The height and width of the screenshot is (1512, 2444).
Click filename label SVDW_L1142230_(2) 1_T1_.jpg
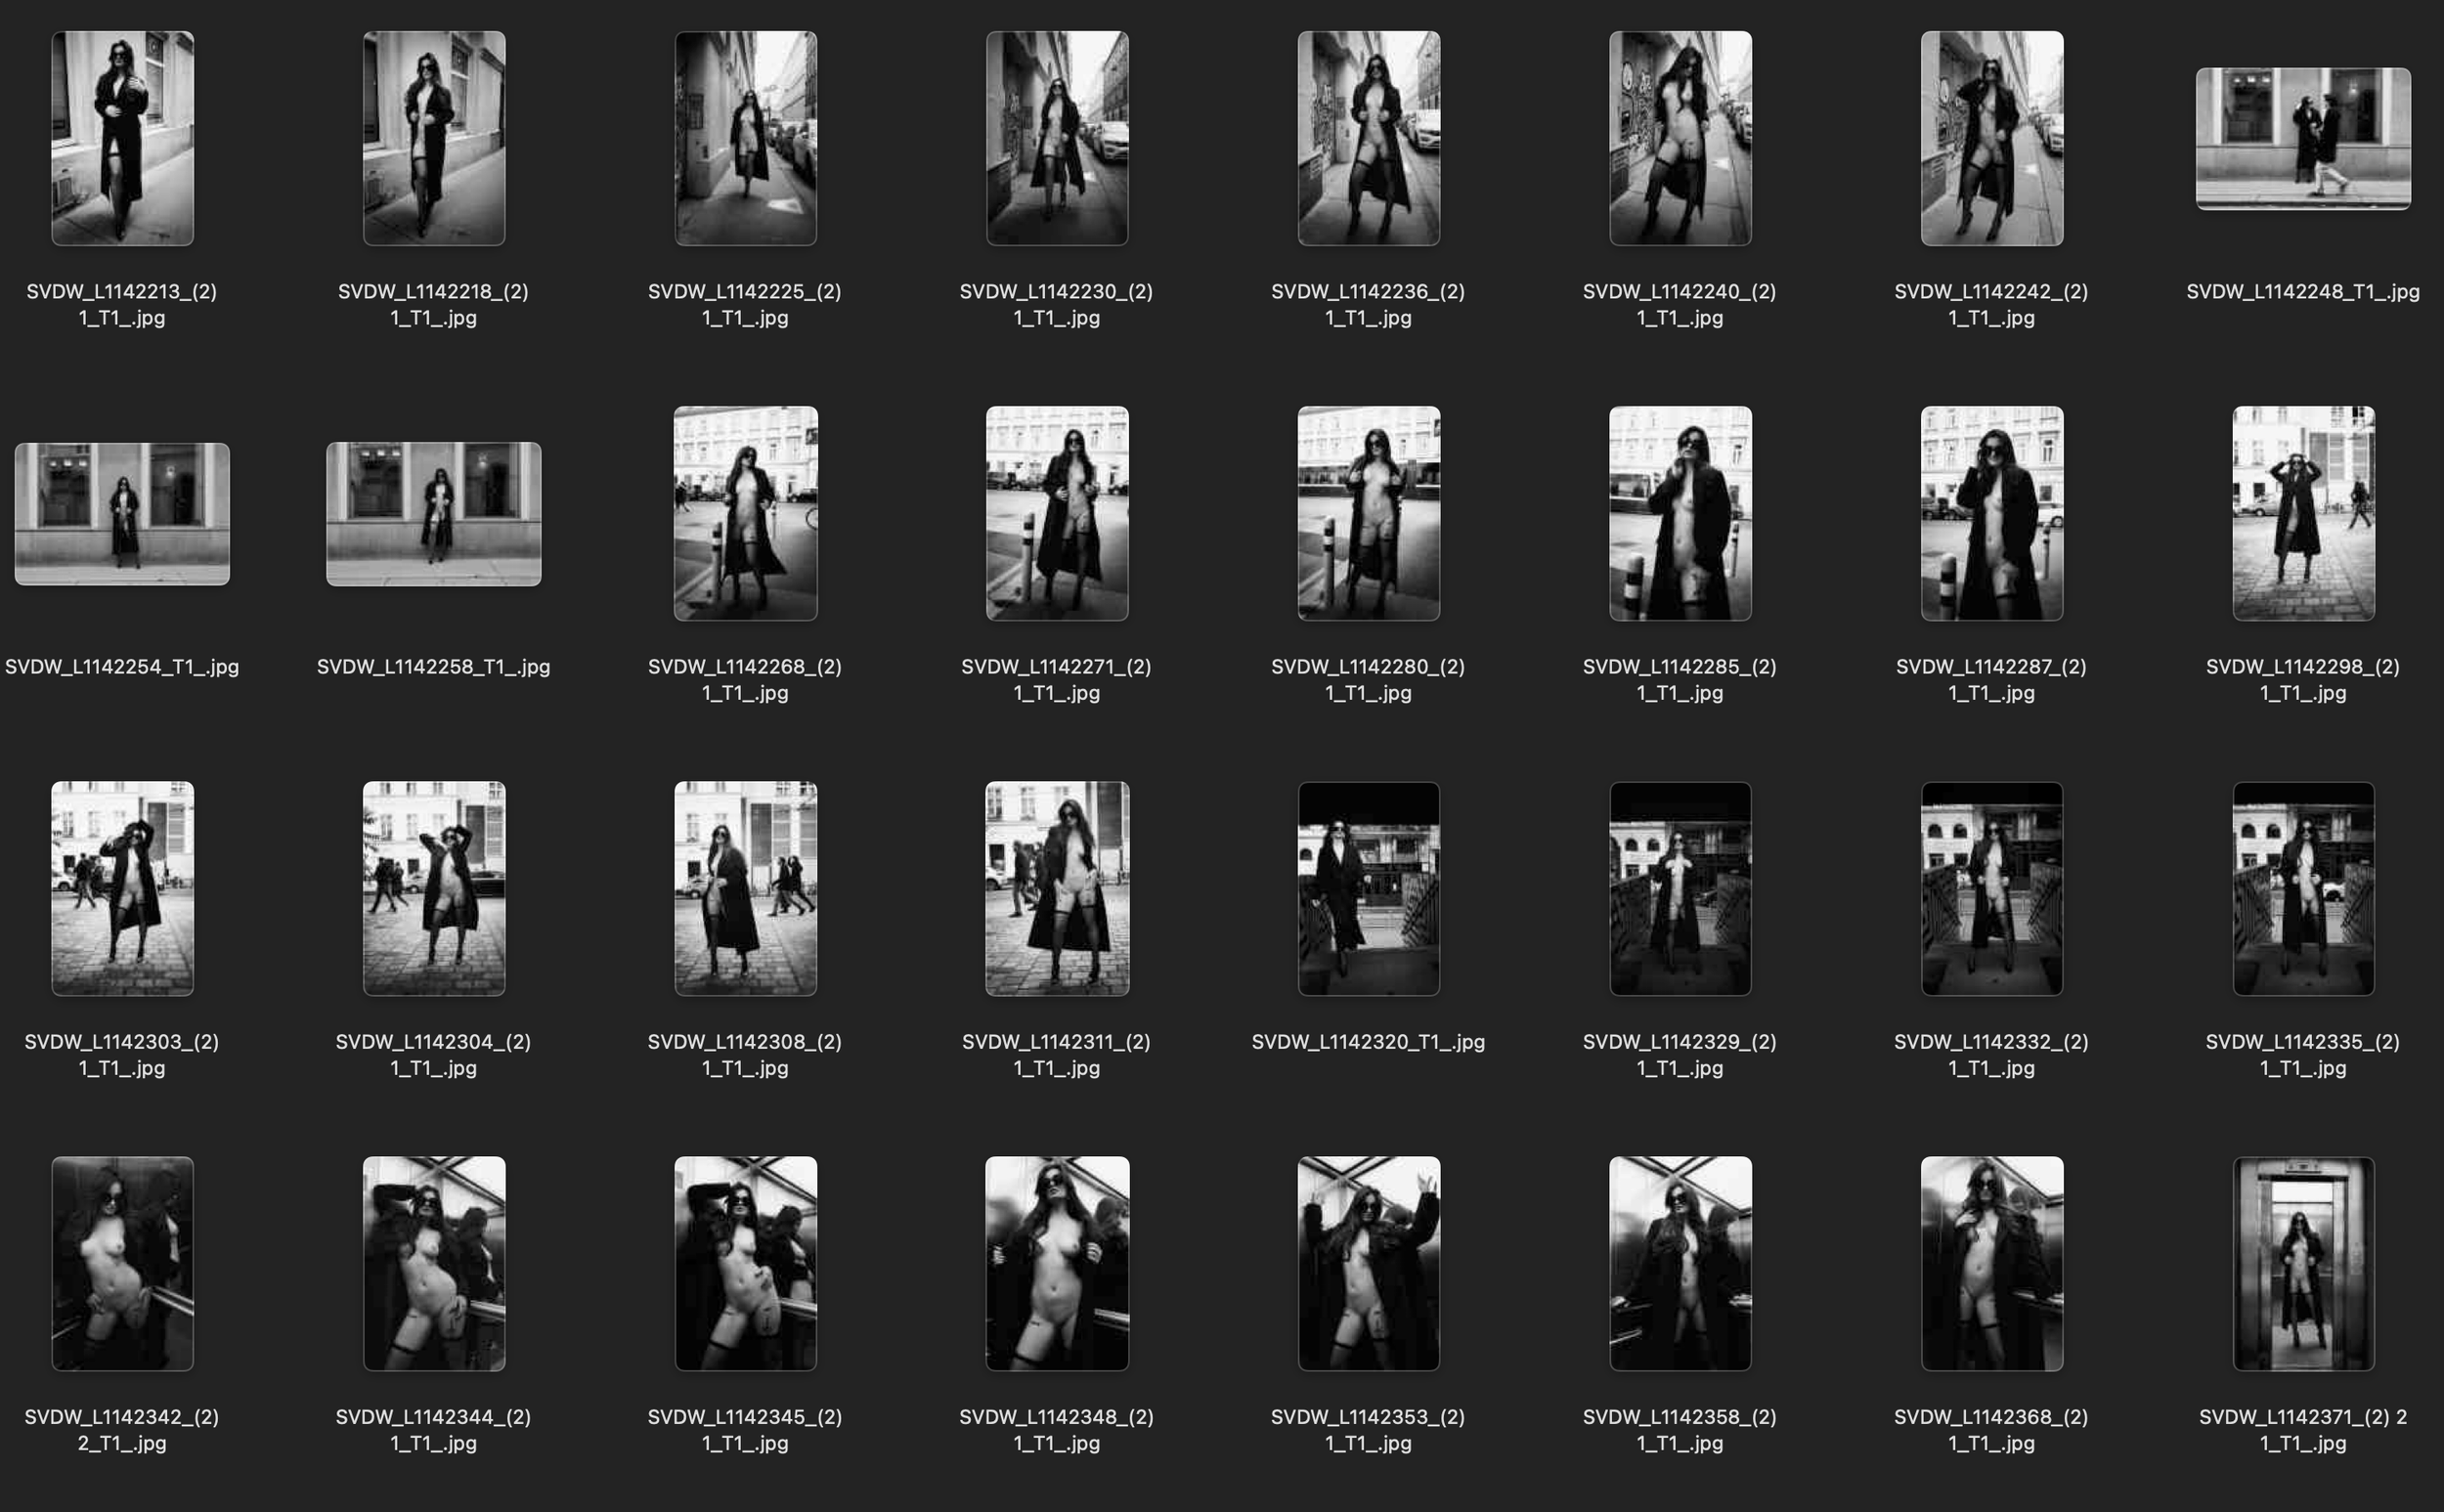click(1056, 304)
